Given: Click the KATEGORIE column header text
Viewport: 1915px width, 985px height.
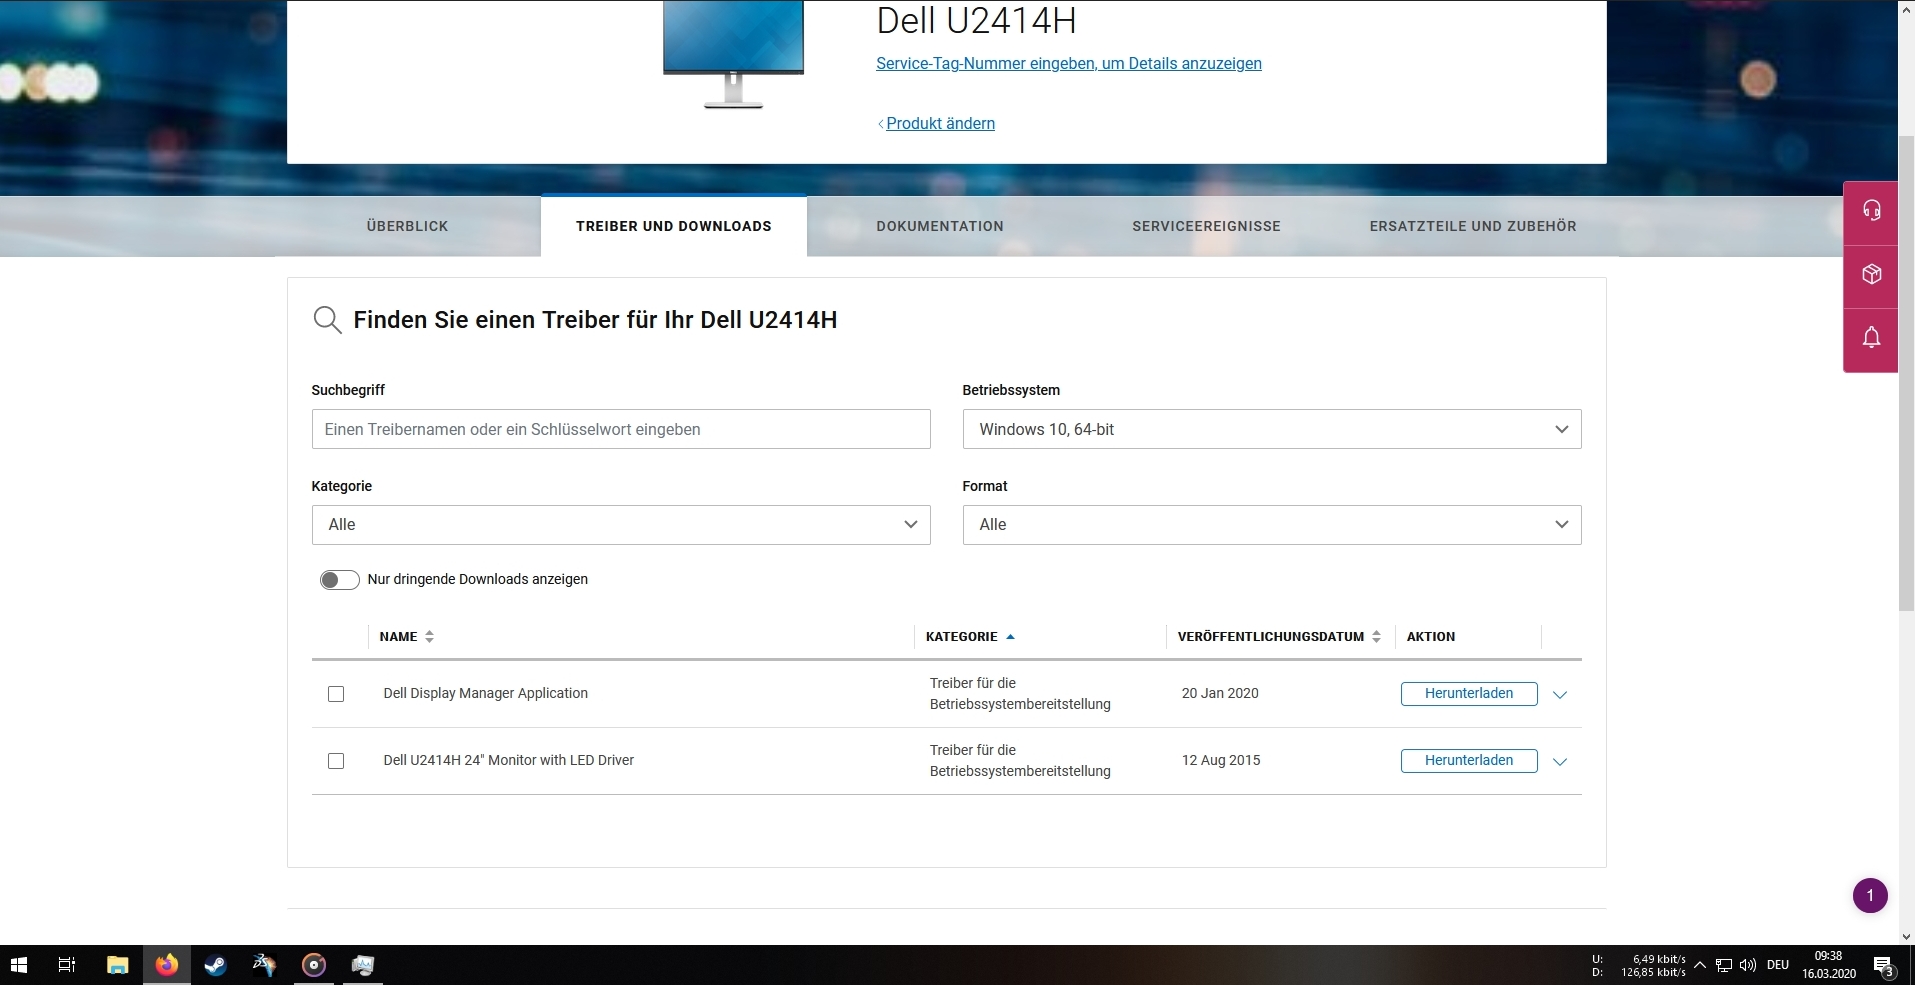Looking at the screenshot, I should (x=961, y=636).
